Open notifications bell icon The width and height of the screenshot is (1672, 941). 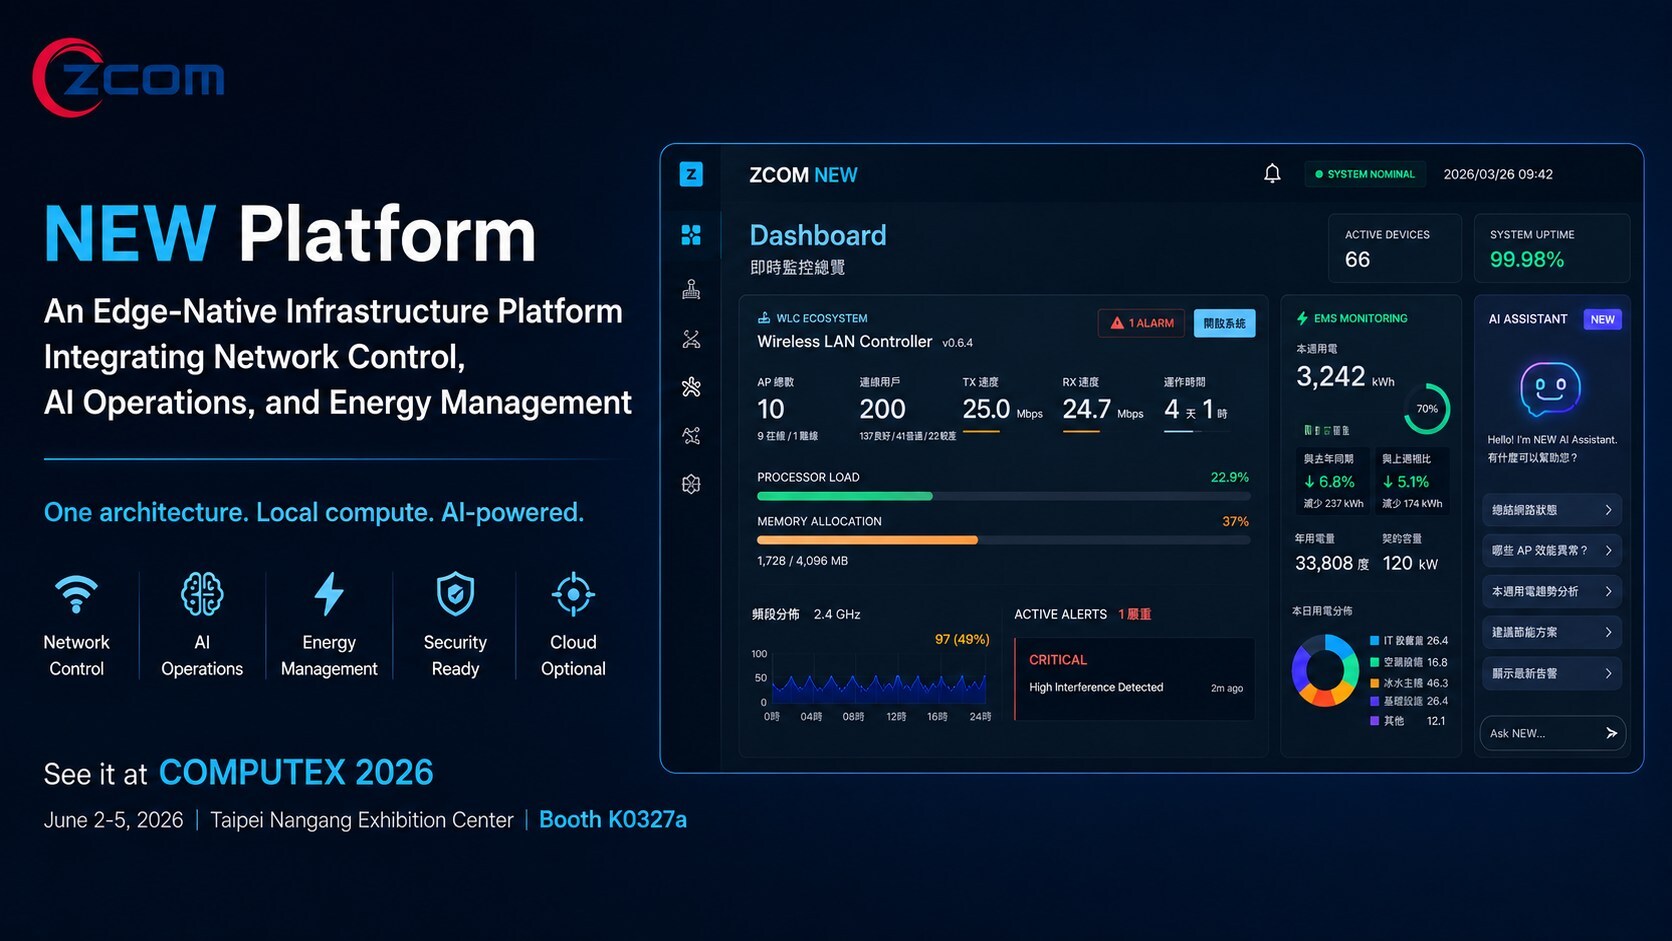tap(1272, 174)
